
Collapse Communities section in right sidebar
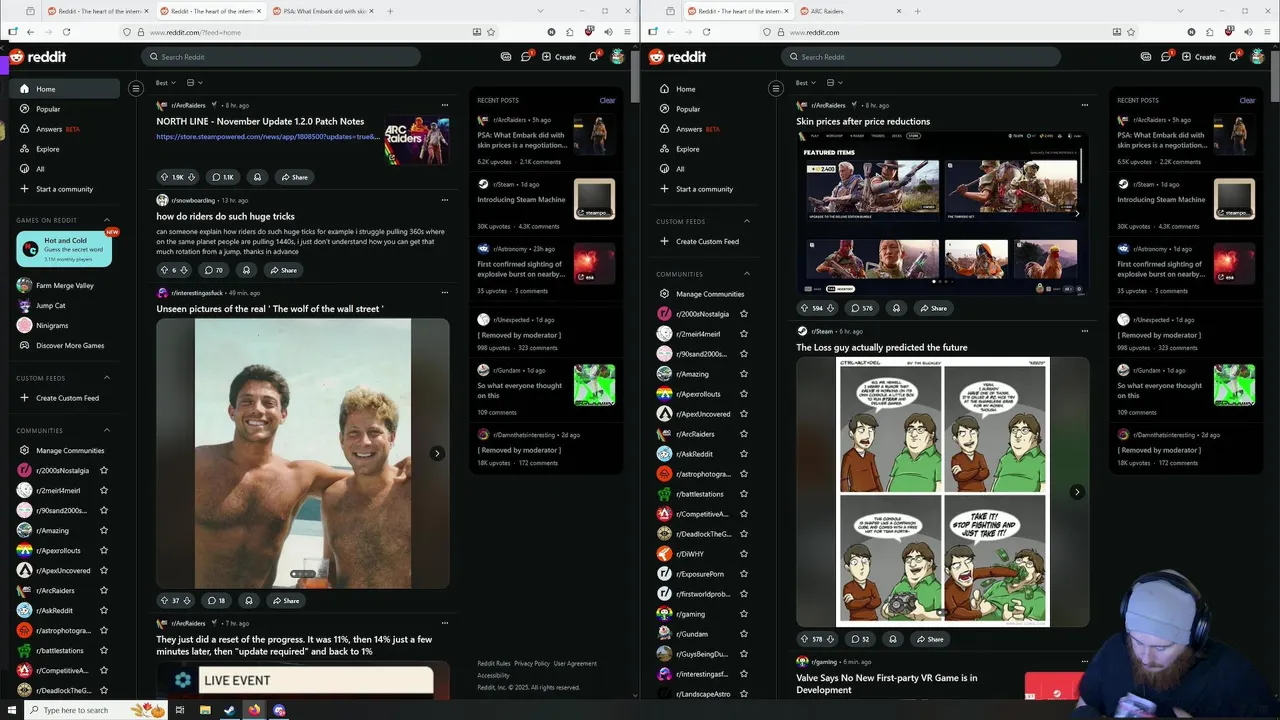click(x=746, y=274)
